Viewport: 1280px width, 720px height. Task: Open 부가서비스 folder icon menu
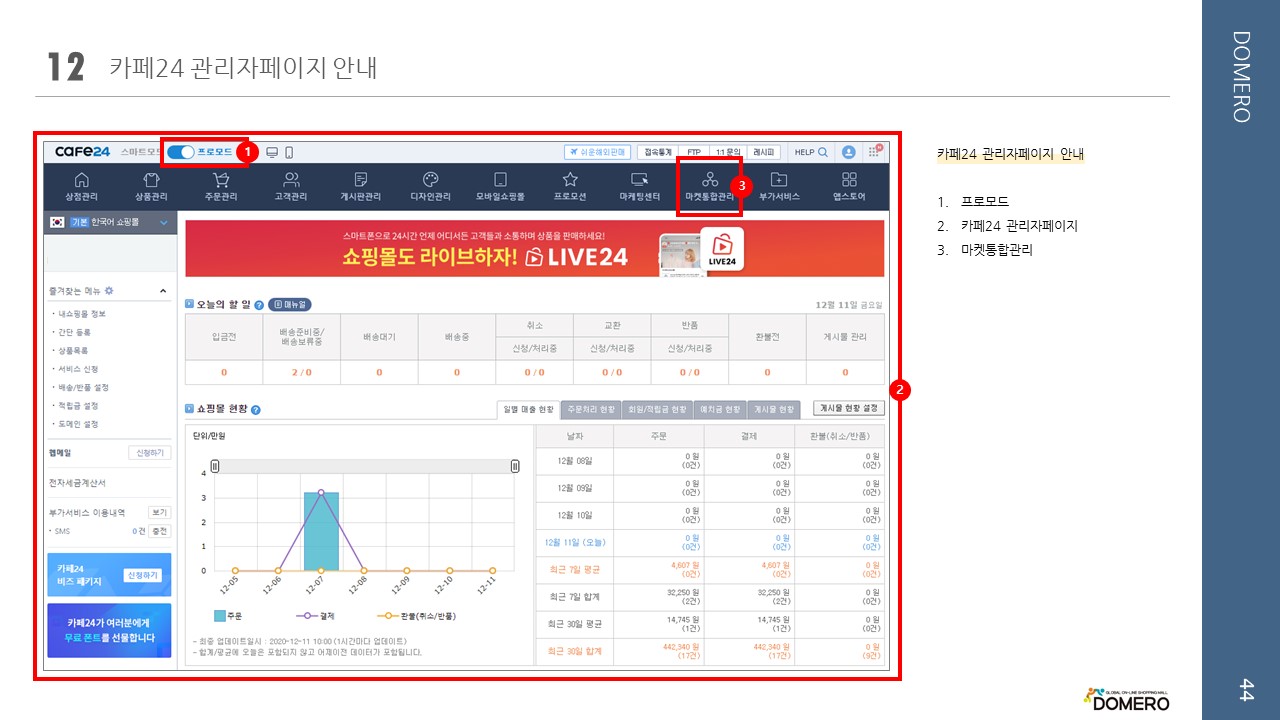click(779, 187)
